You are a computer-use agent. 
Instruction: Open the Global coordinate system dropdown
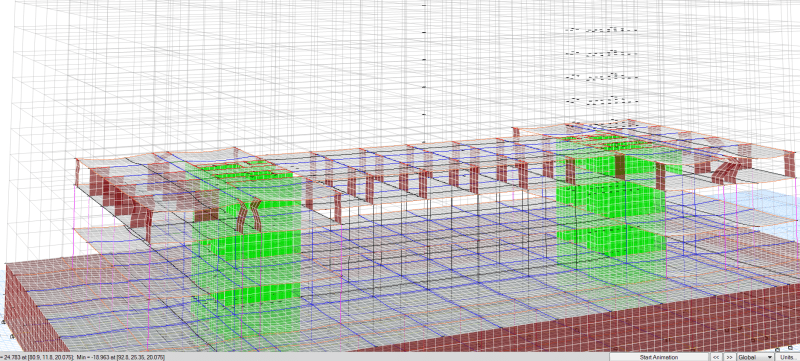tap(755, 357)
